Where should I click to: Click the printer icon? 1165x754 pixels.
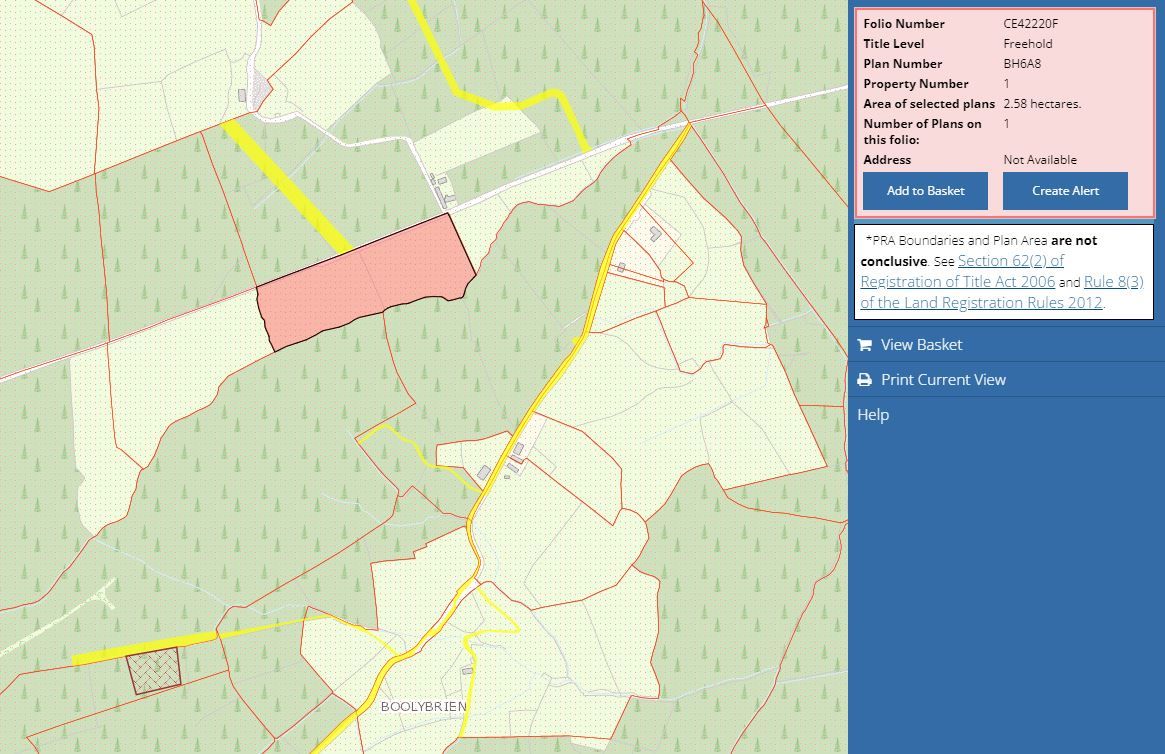click(x=864, y=380)
